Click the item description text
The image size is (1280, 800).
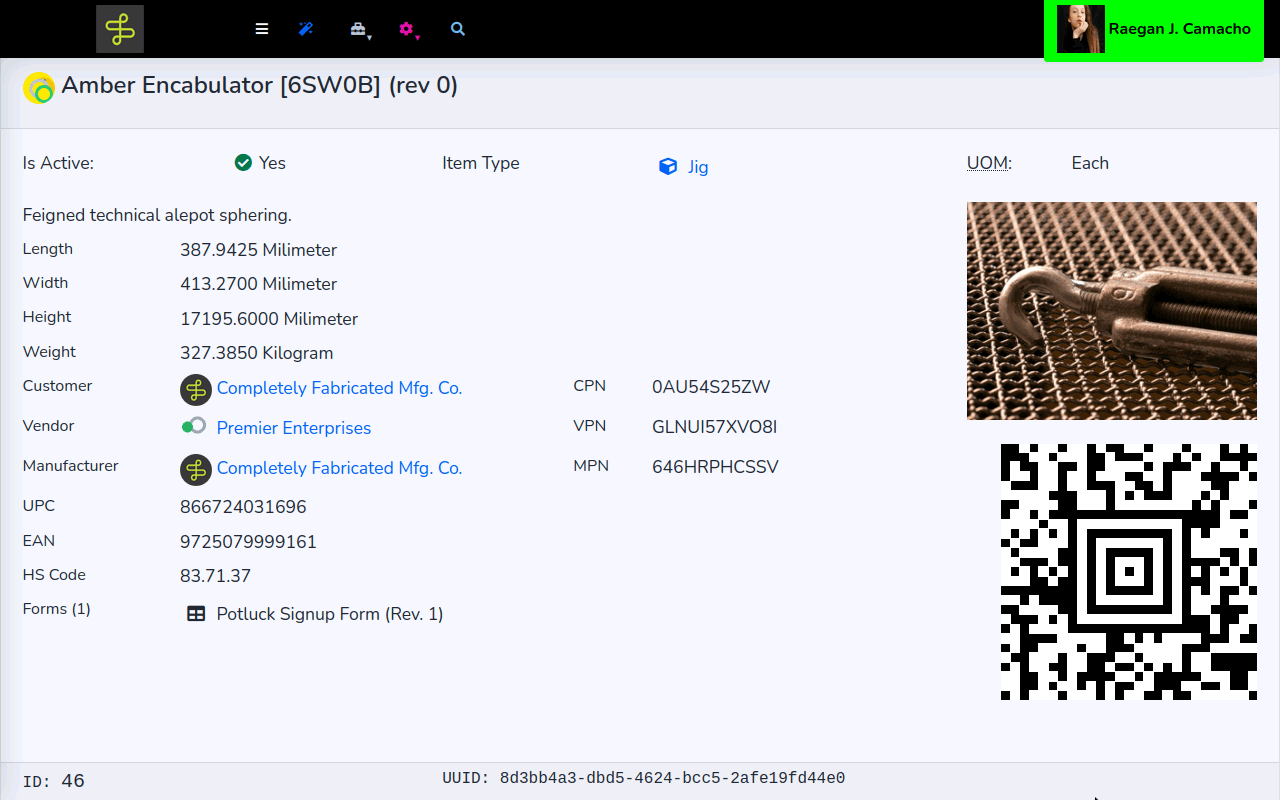157,215
